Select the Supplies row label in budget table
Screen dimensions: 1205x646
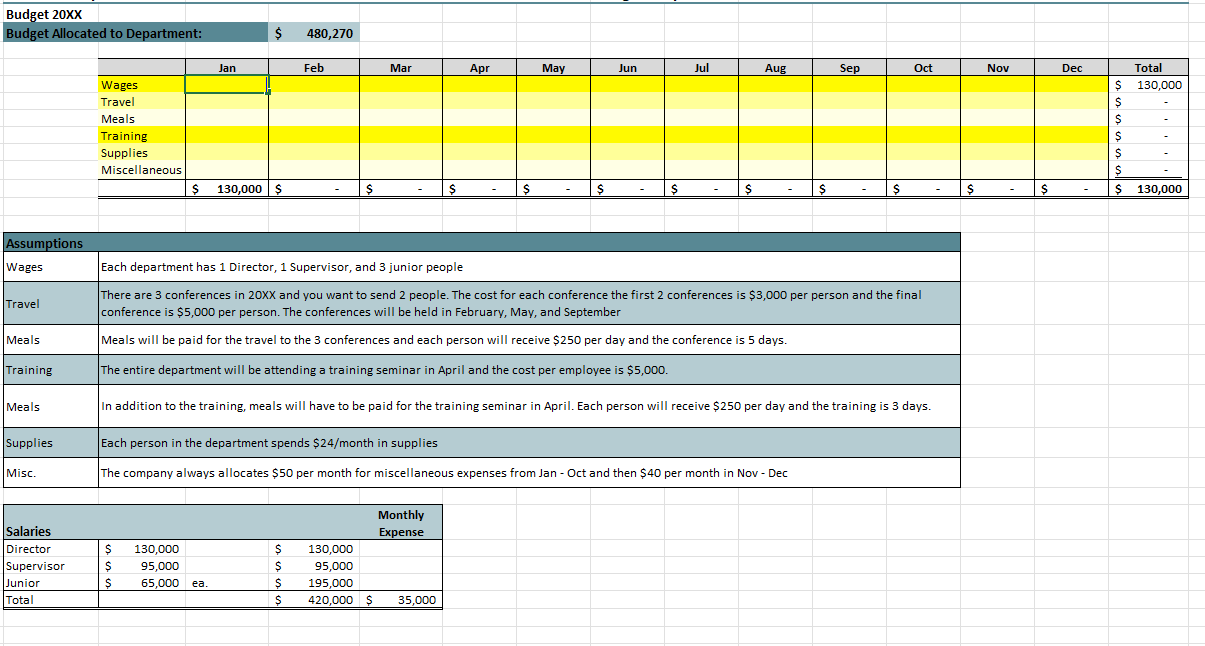click(x=141, y=153)
